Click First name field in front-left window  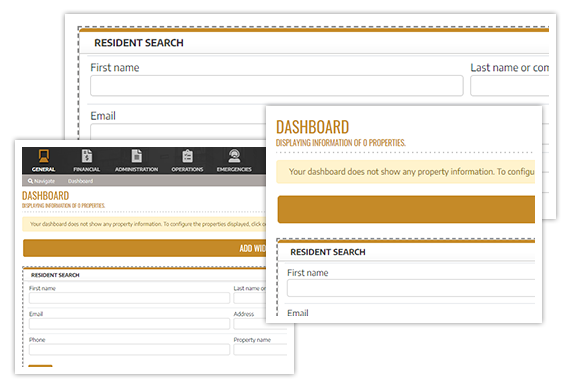coord(129,298)
